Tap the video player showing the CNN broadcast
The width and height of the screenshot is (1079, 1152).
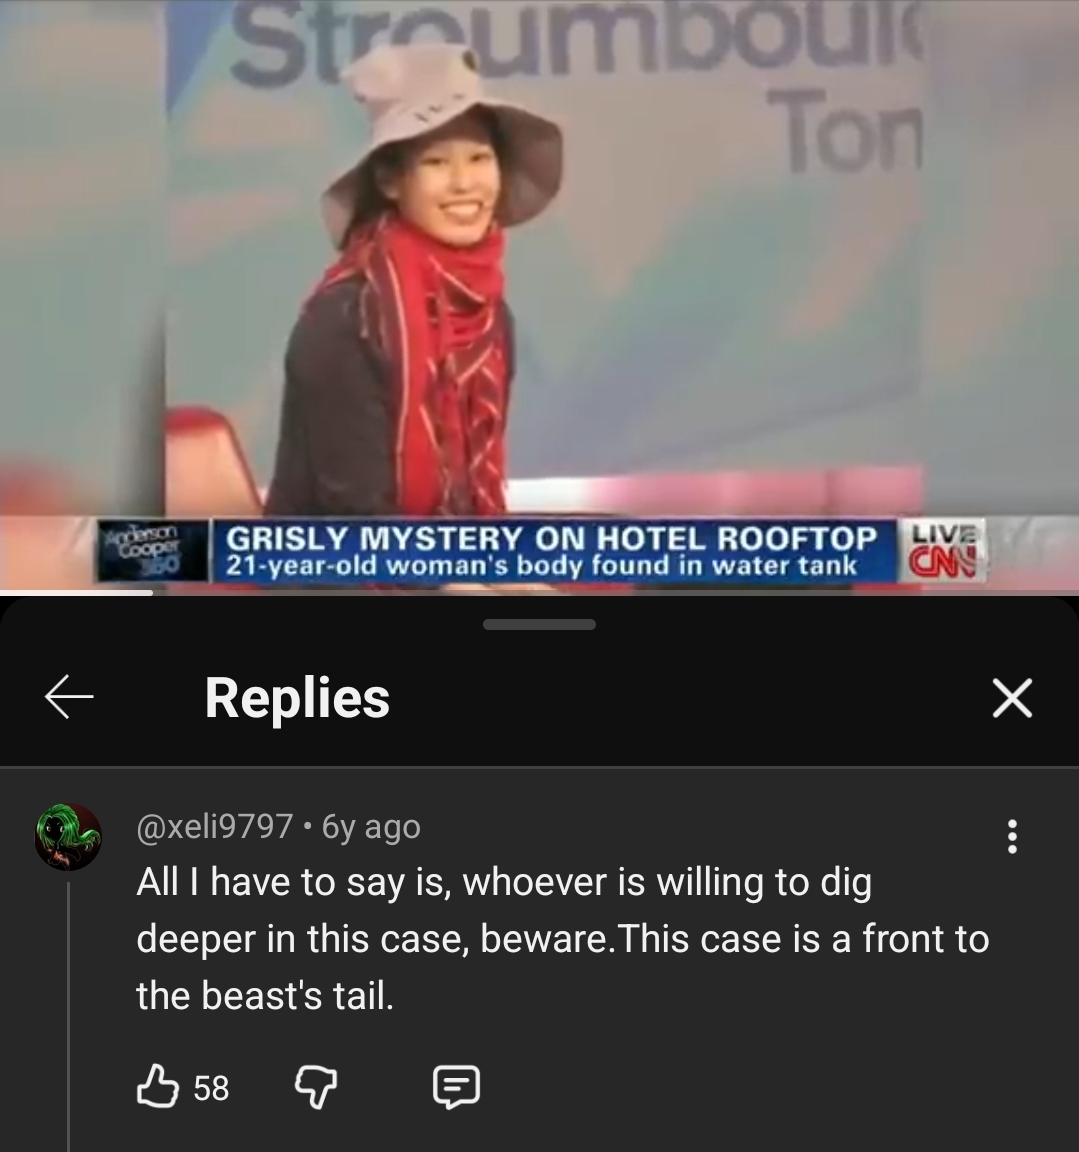tap(539, 294)
